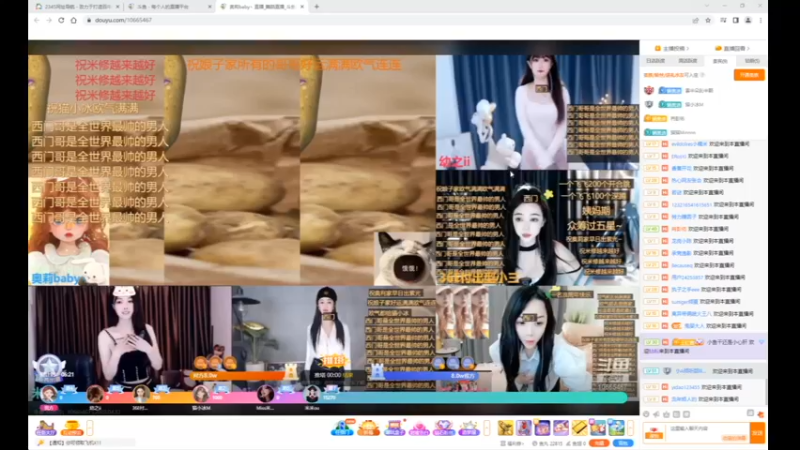
Task: Select the second purple gift
Action: 542,428
